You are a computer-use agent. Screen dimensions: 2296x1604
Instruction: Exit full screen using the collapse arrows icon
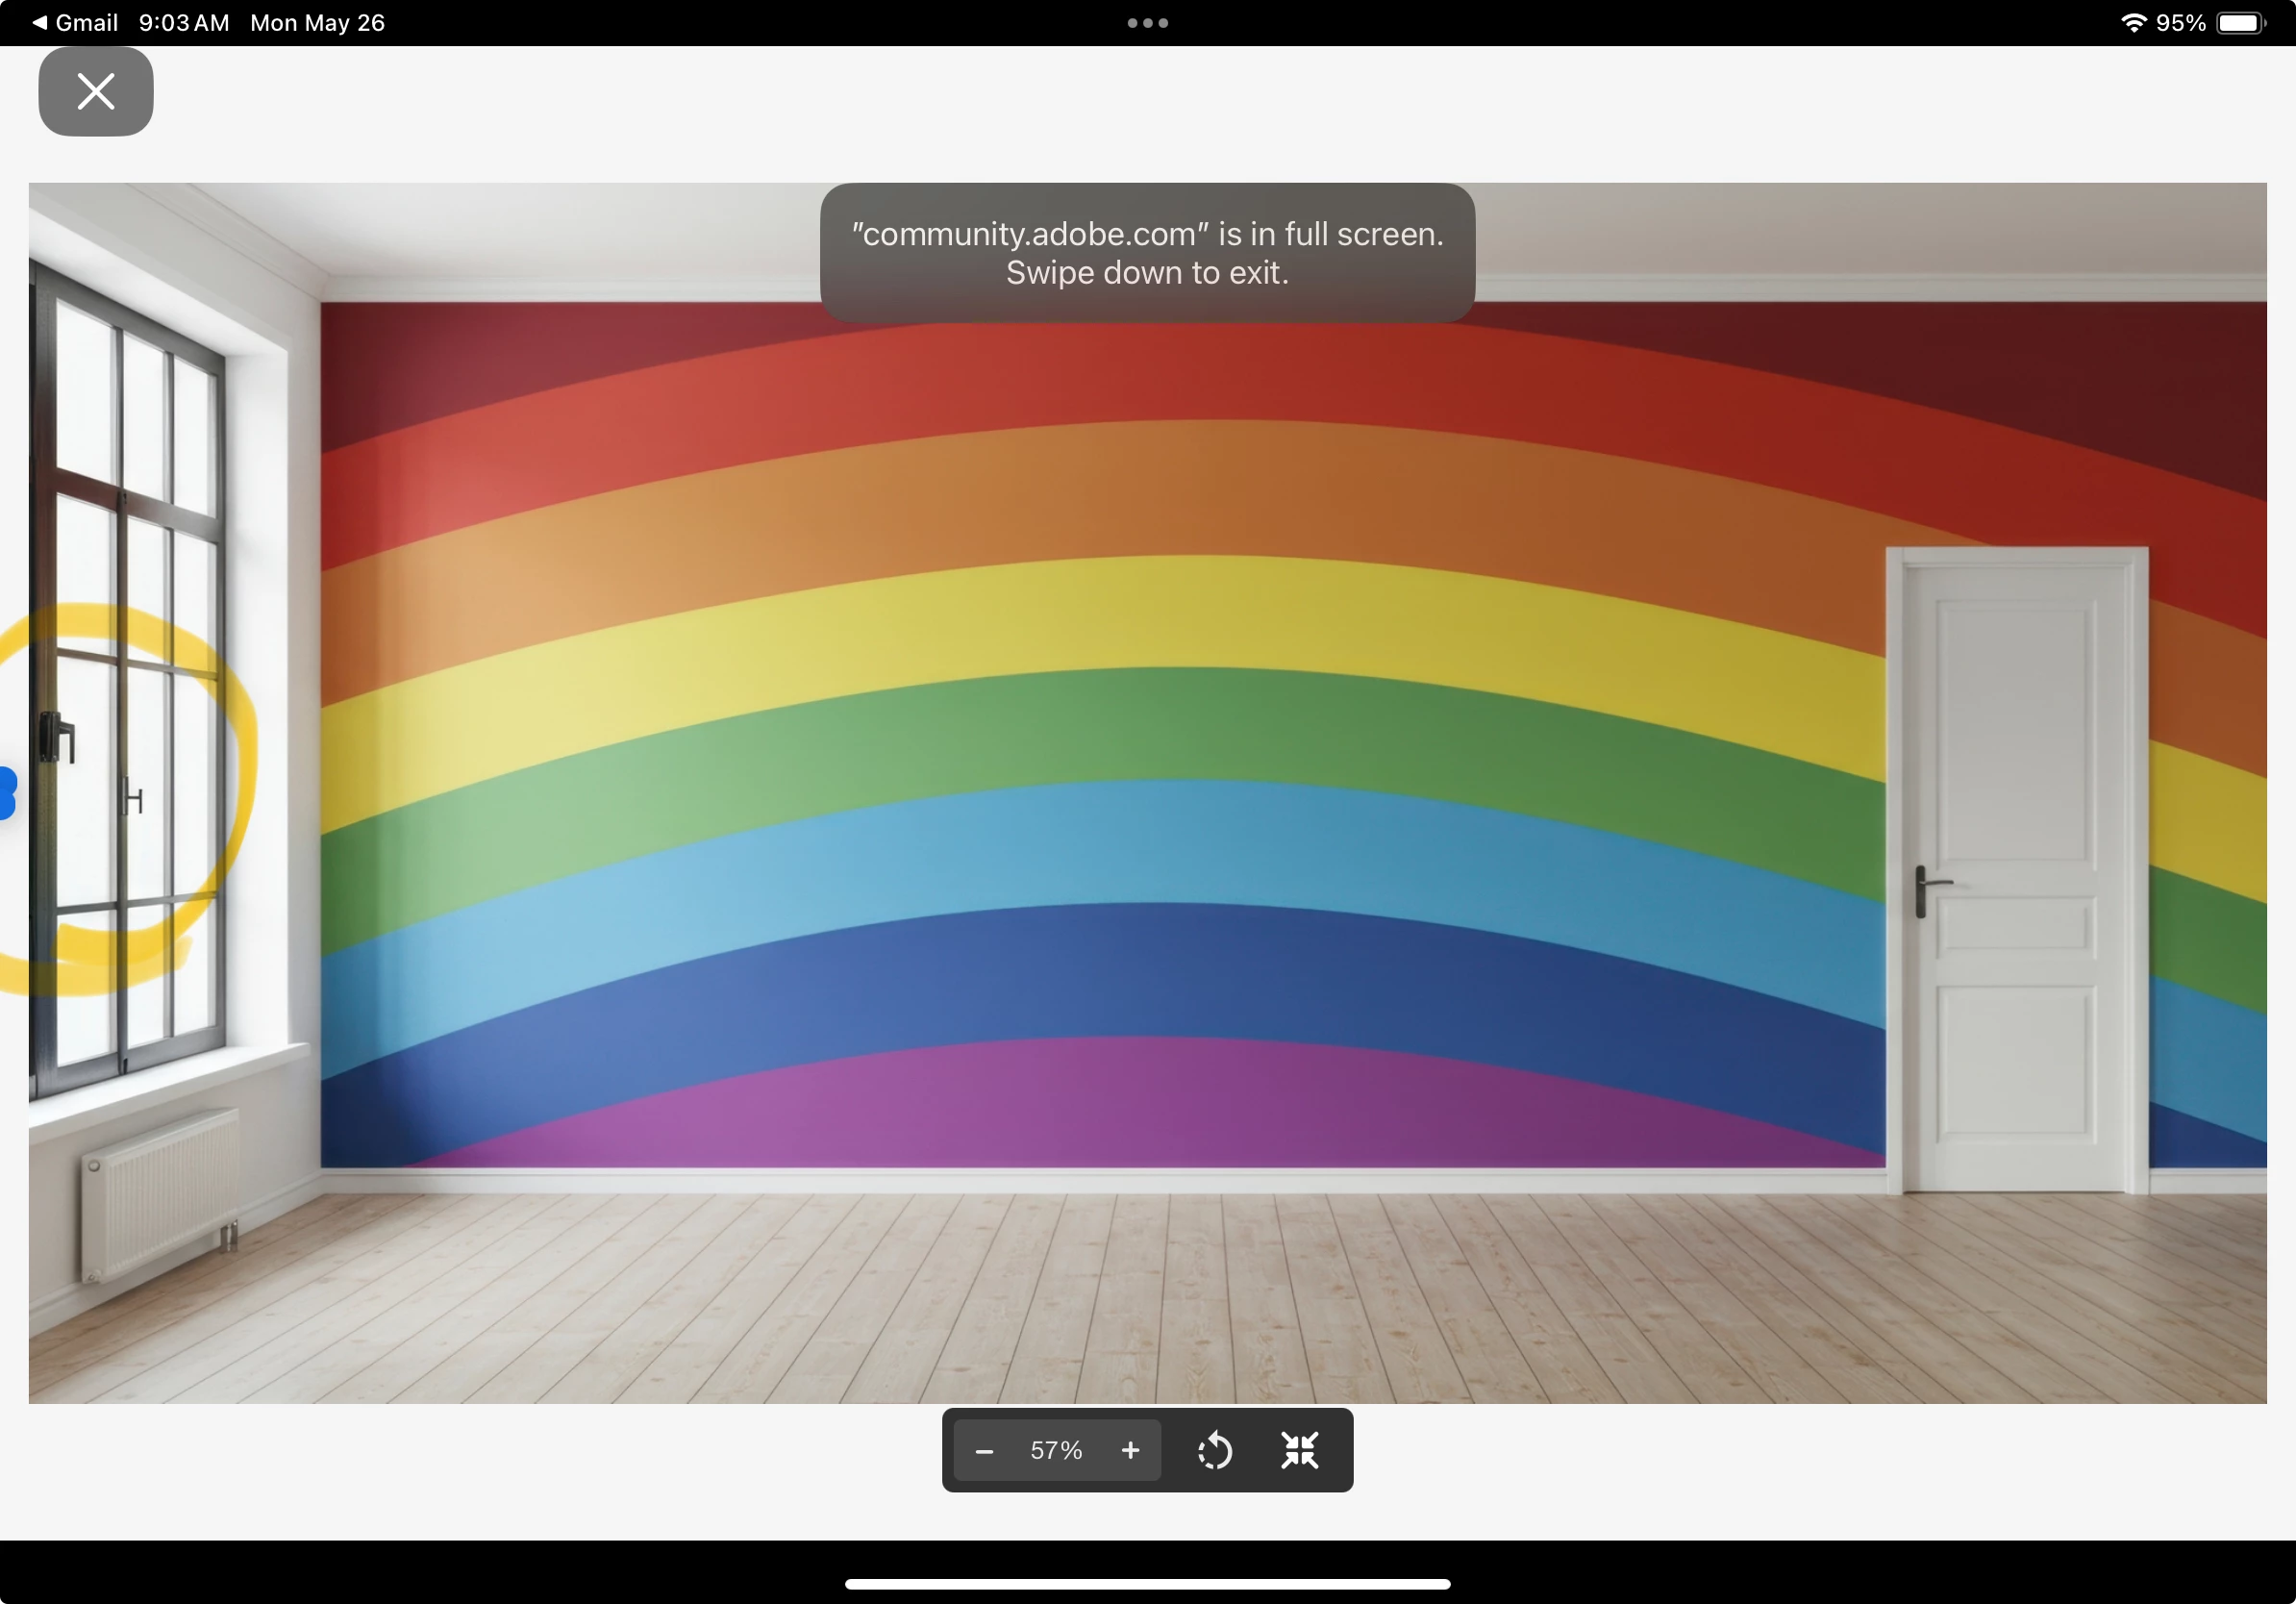[x=1299, y=1451]
